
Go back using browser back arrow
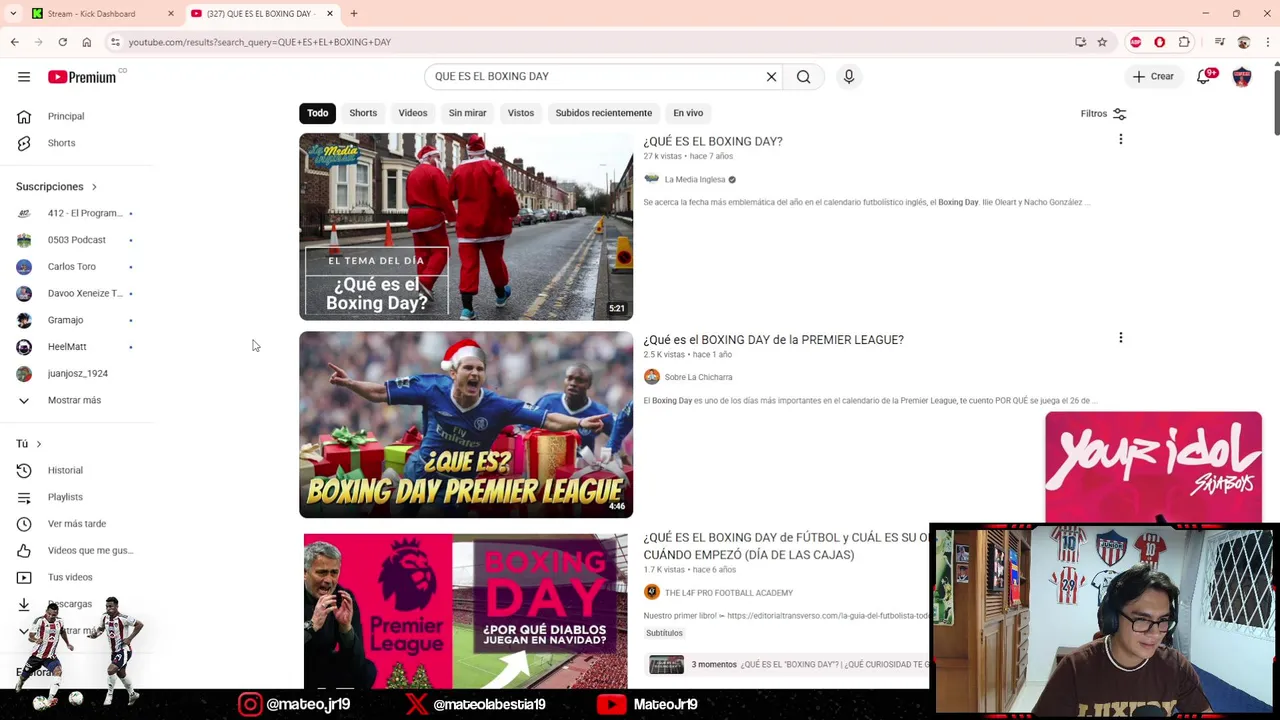click(15, 42)
